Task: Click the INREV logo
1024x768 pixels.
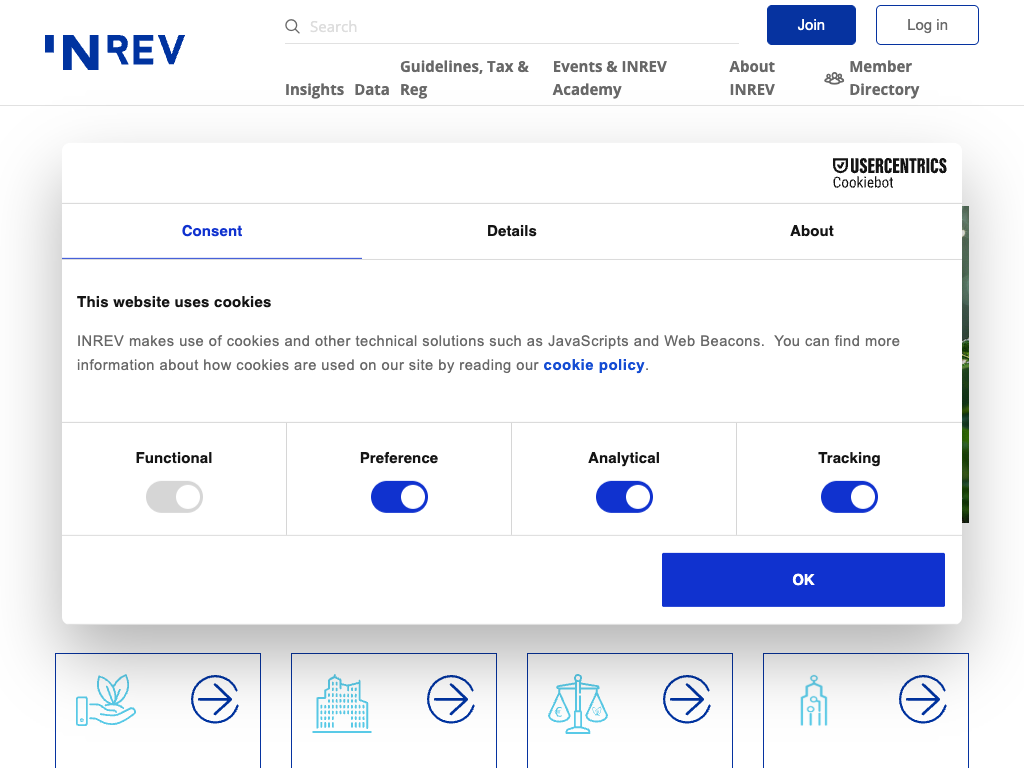Action: 115,52
